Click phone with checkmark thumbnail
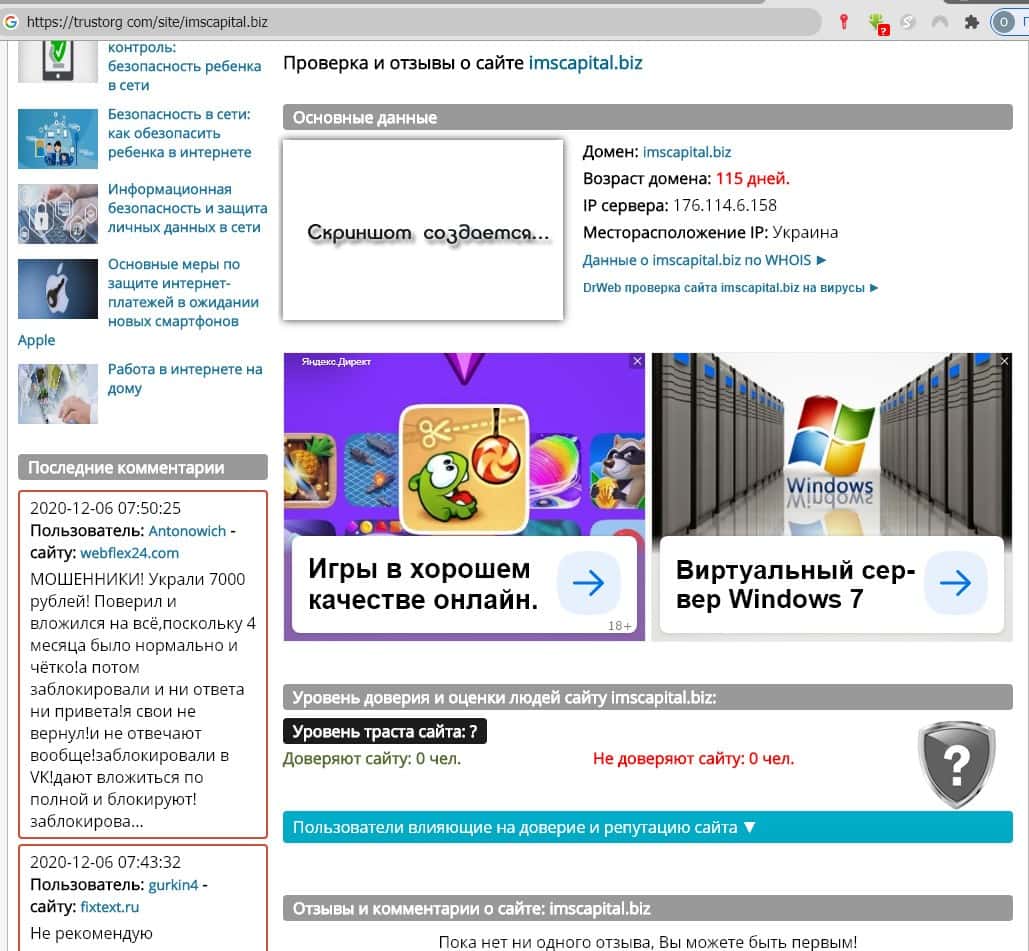This screenshot has width=1029, height=951. click(58, 61)
